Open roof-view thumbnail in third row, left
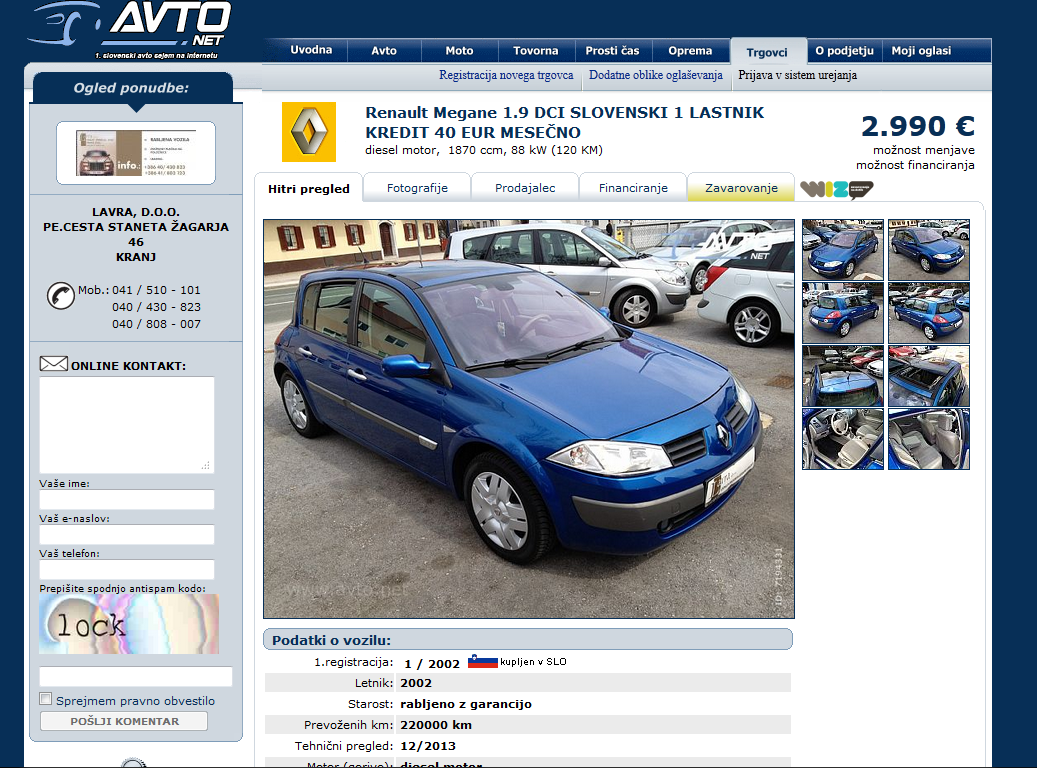Screen dimensions: 1037x768 tap(843, 376)
